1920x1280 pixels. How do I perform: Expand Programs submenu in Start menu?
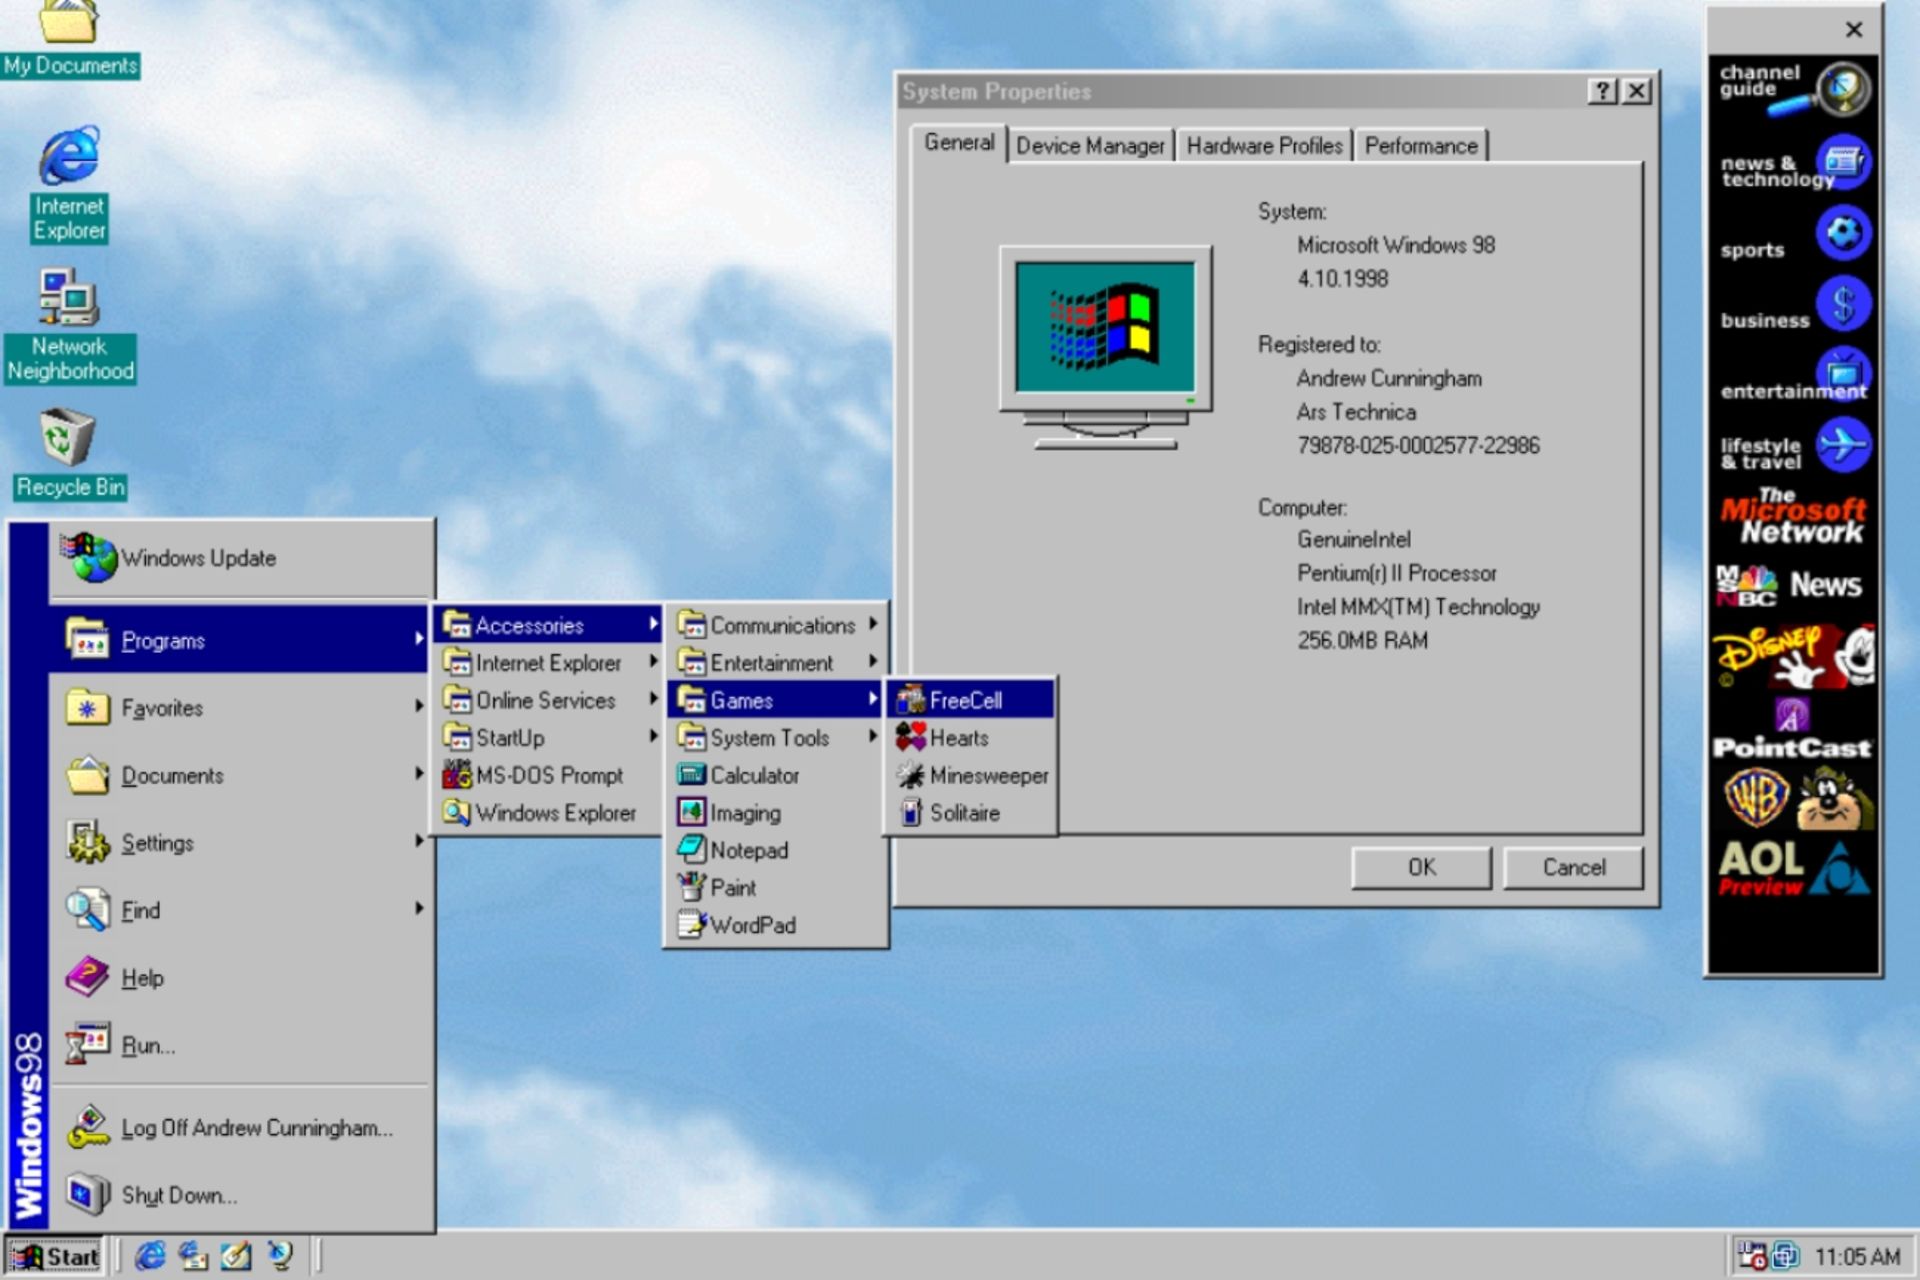[x=240, y=640]
